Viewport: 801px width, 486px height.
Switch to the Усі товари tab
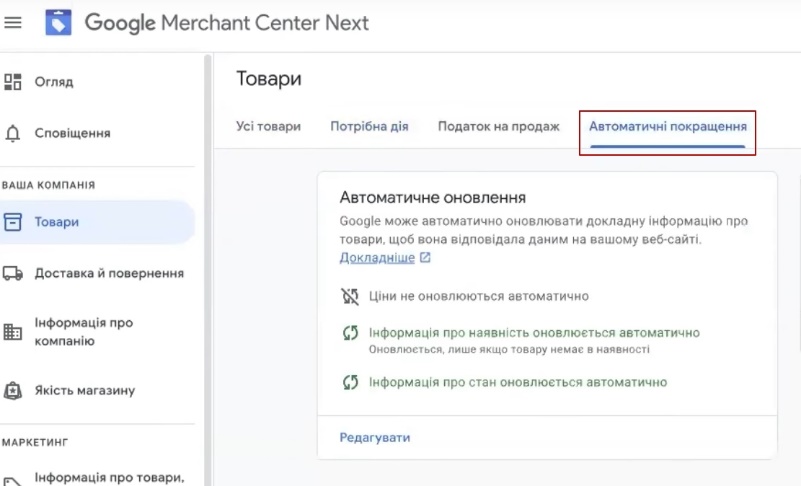point(268,127)
